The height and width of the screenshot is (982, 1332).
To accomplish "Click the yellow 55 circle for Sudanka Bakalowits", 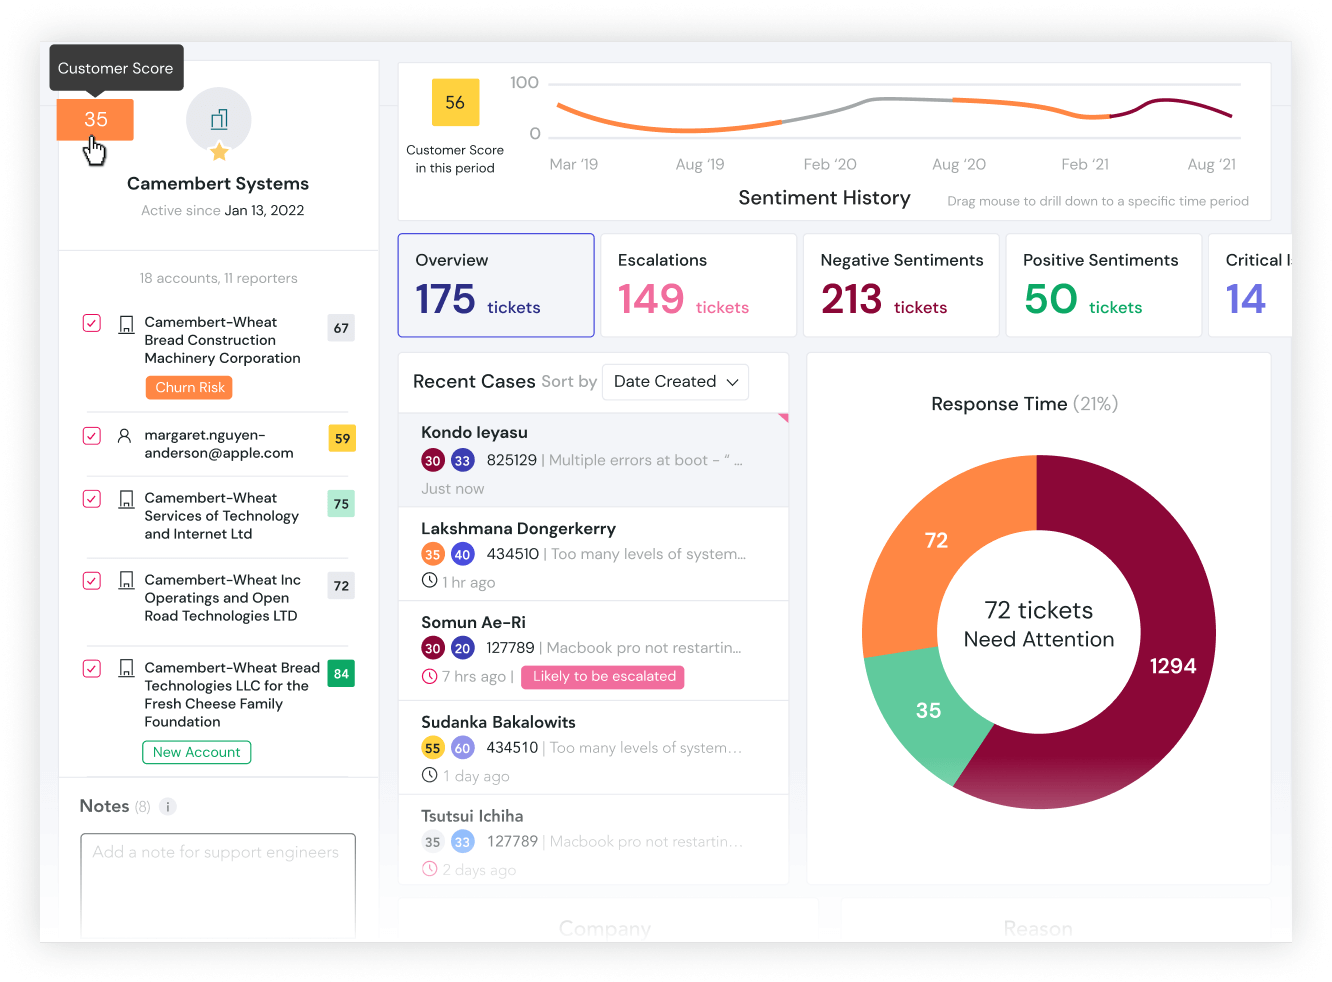I will tap(432, 748).
